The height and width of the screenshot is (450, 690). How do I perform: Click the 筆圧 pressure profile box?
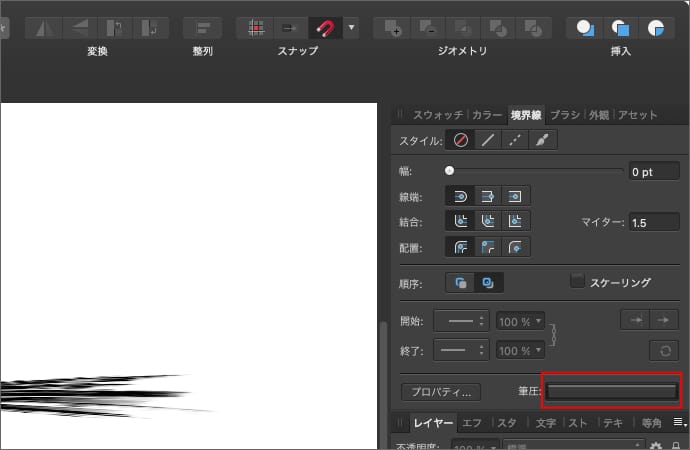pos(611,391)
